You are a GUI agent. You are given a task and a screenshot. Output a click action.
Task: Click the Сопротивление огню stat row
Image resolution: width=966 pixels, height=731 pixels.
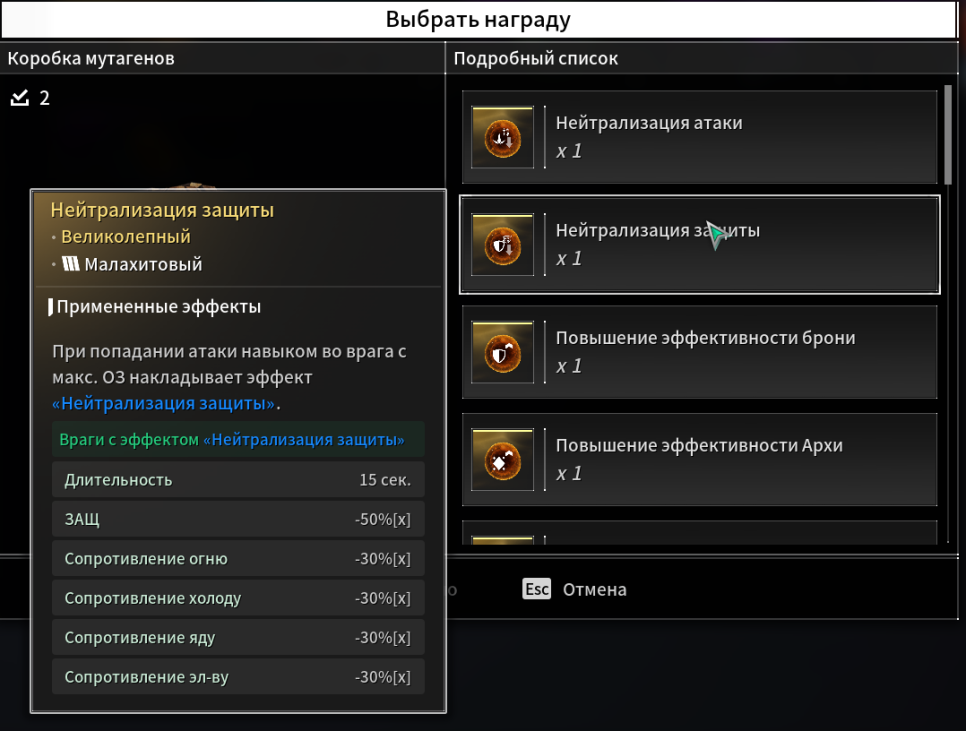coord(238,559)
